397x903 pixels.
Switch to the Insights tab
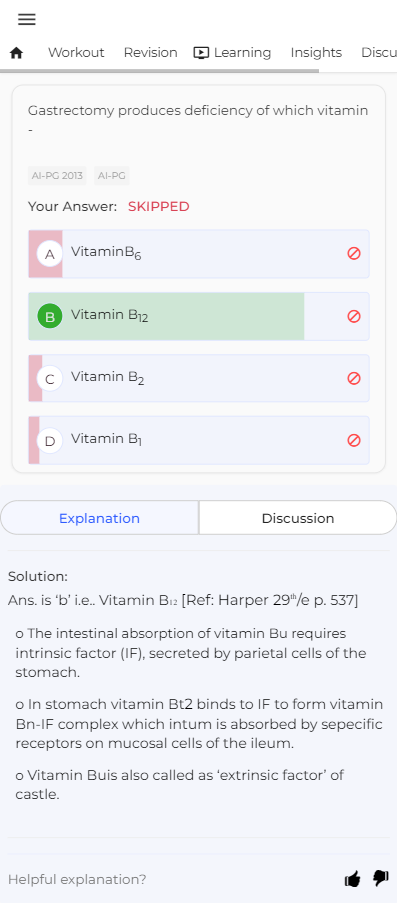(316, 53)
